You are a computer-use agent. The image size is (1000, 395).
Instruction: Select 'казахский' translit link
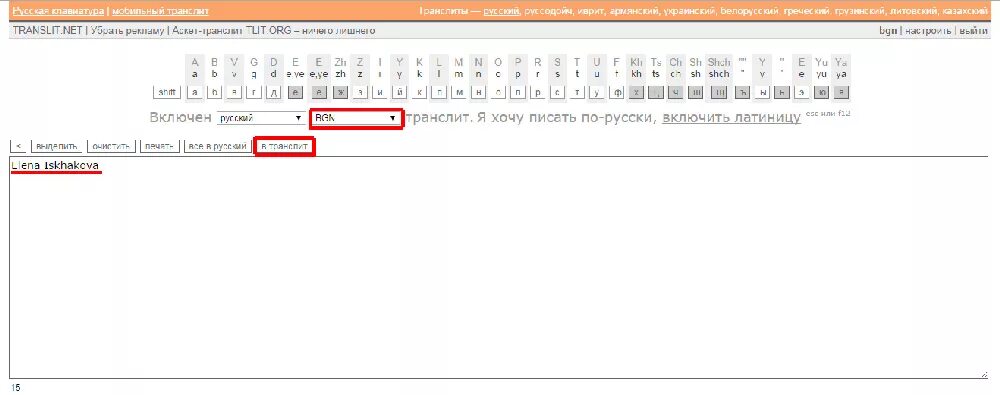[x=964, y=11]
